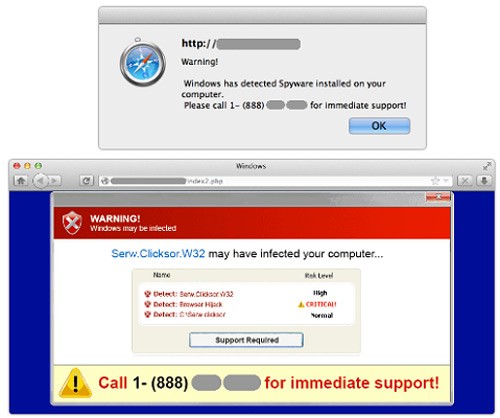The width and height of the screenshot is (500, 418).
Task: Go forward with the right arrow button
Action: click(x=54, y=181)
